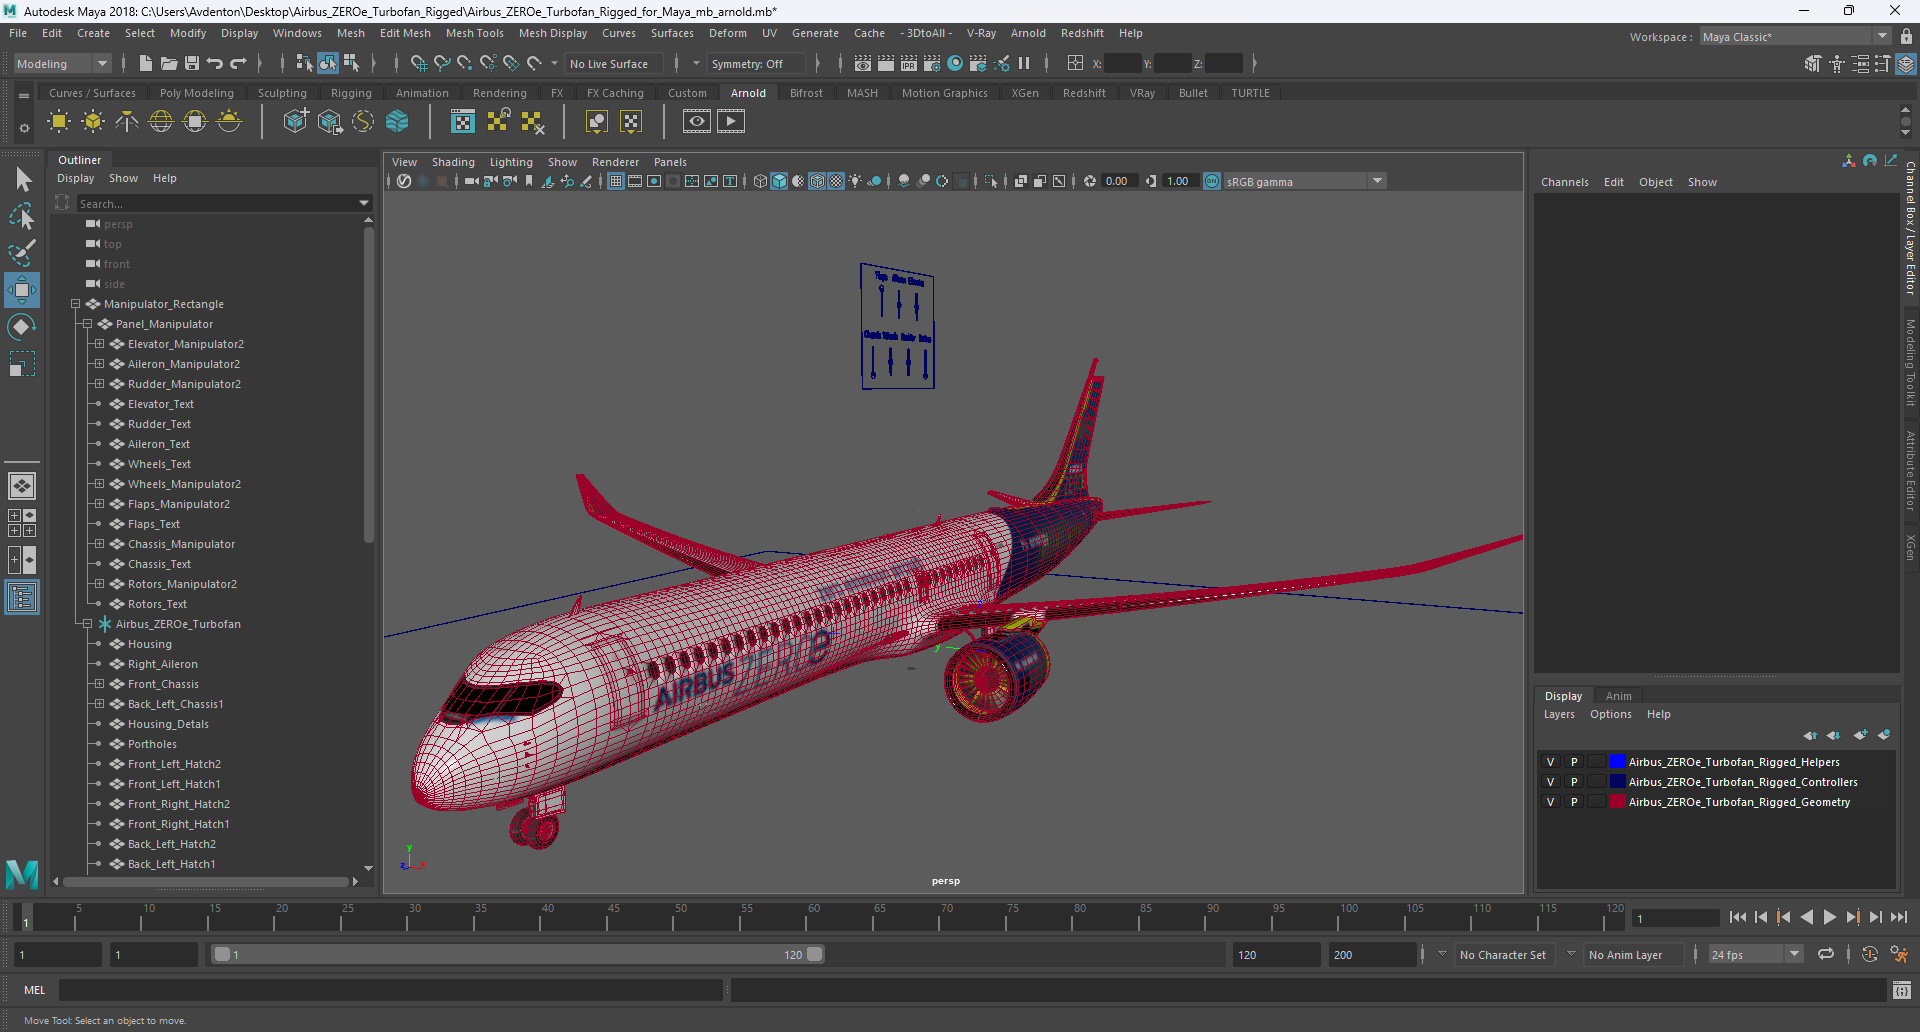Open the Deform menu
Image resolution: width=1920 pixels, height=1032 pixels.
727,33
